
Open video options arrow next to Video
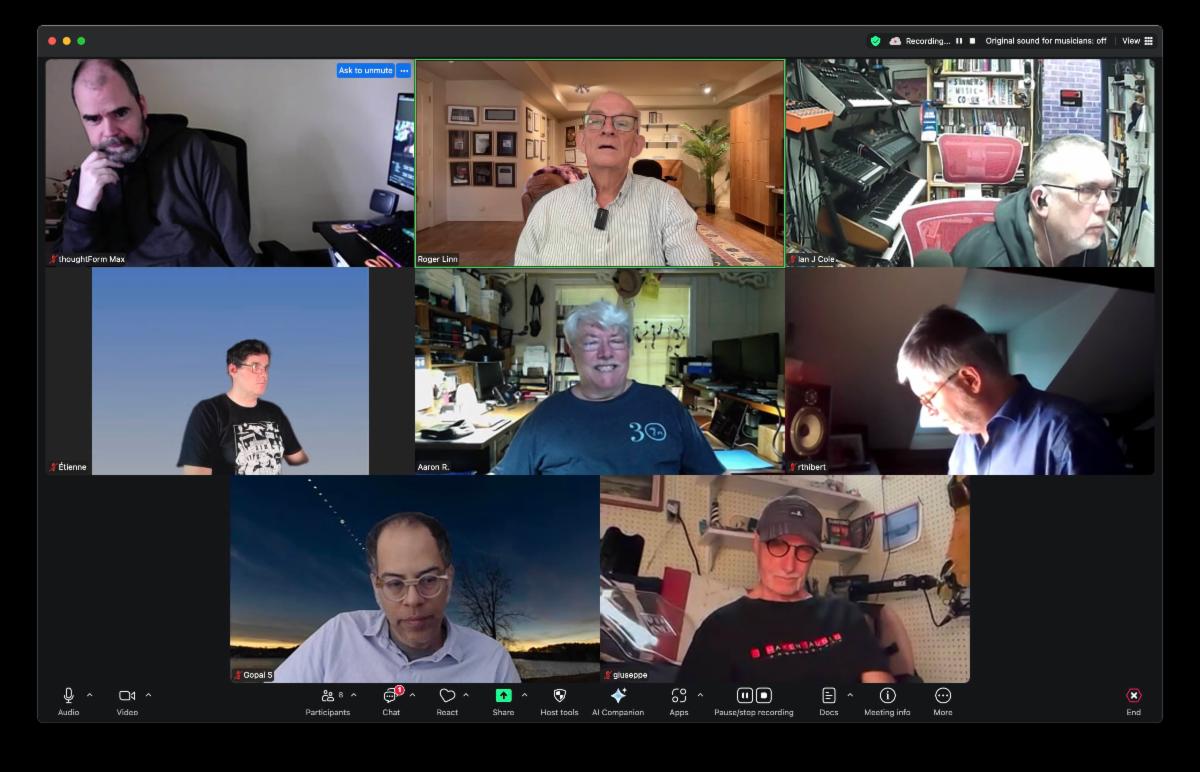148,695
